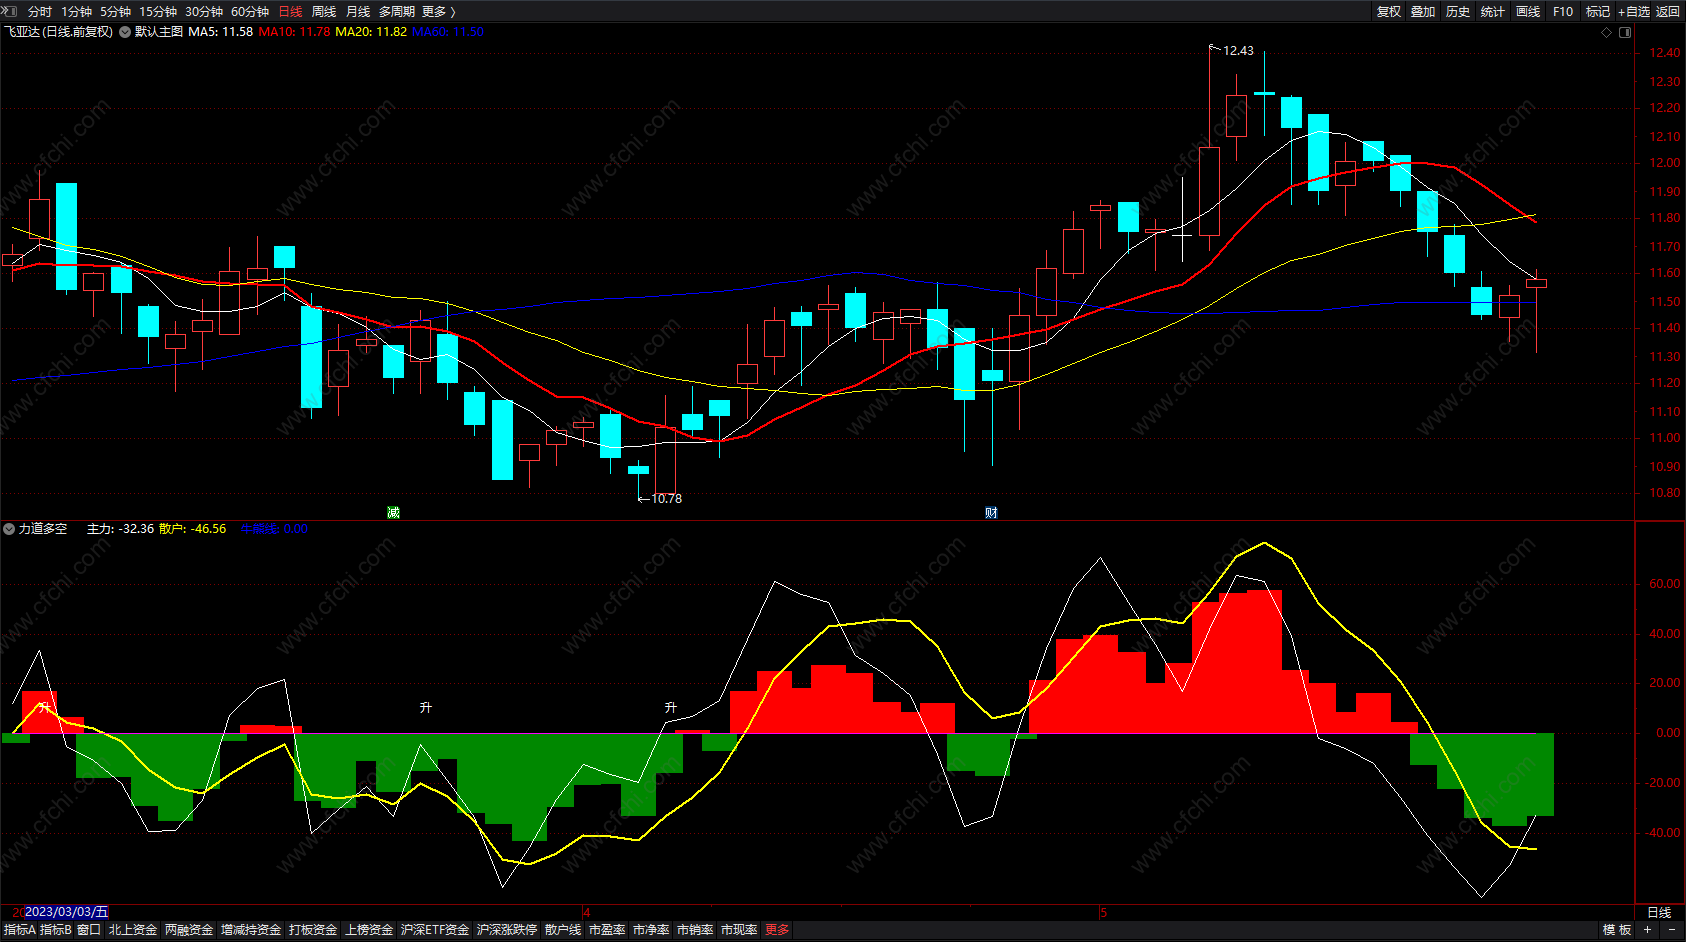This screenshot has width=1686, height=942.
Task: Switch to 分时 intraday view
Action: 40,12
